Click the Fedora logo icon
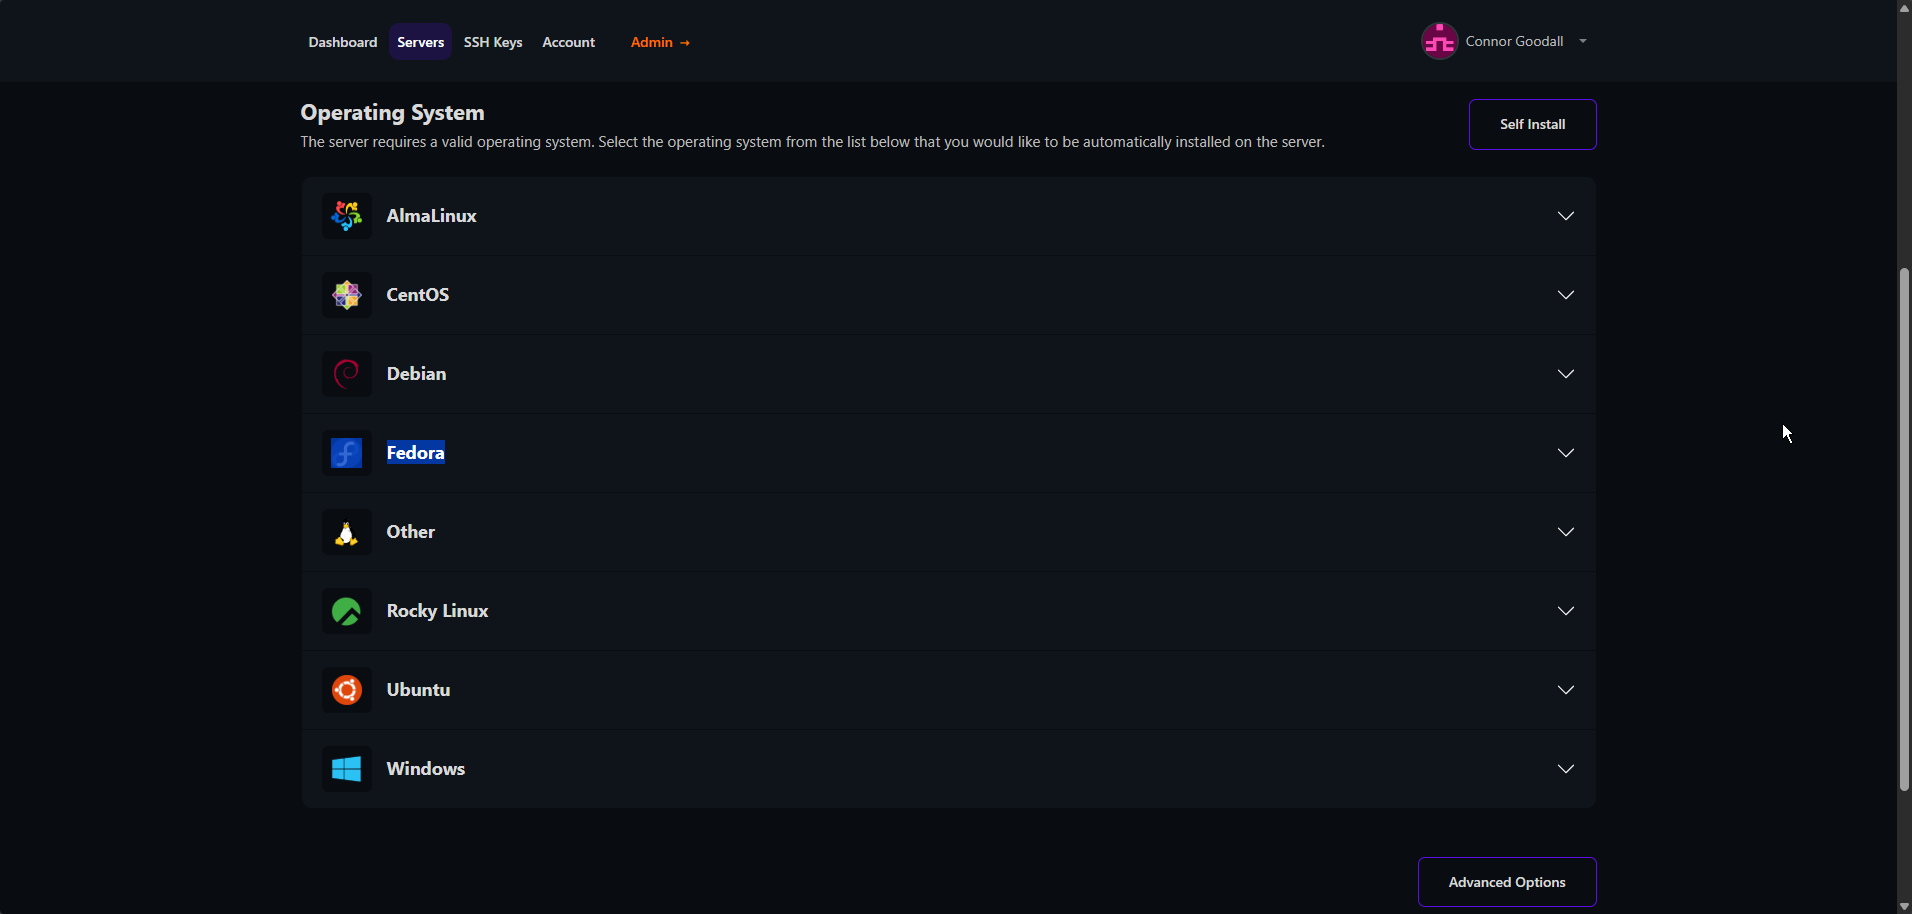The height and width of the screenshot is (914, 1912). [346, 453]
